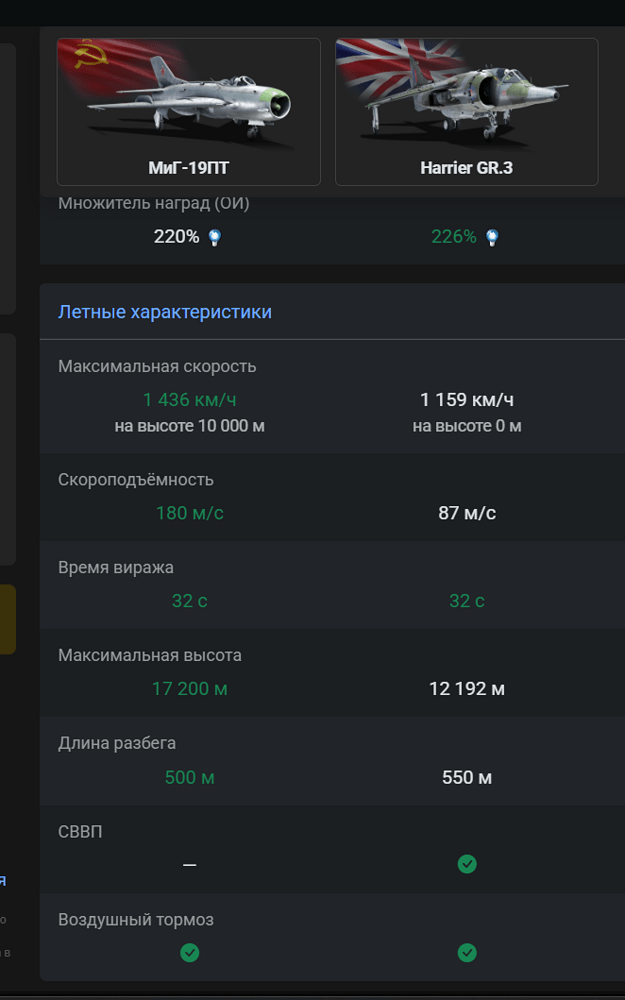The width and height of the screenshot is (625, 1000).
Task: Click the Harrier GR.3 name label
Action: pos(467,168)
